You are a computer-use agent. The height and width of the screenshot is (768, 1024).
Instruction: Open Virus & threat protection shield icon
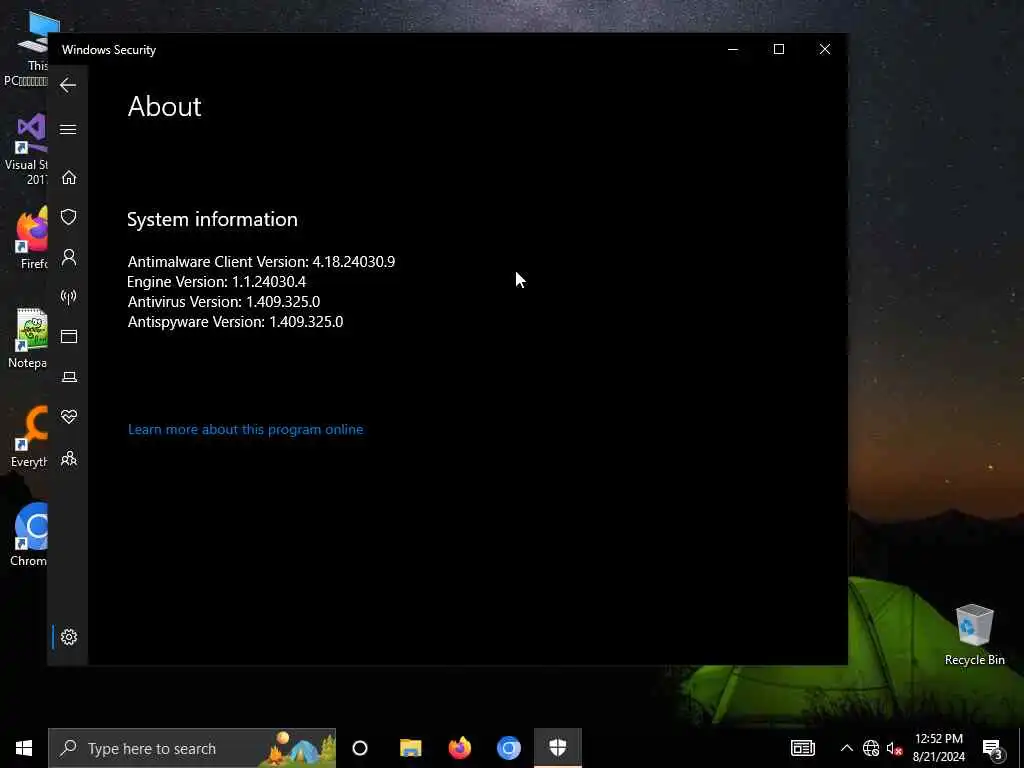click(69, 217)
